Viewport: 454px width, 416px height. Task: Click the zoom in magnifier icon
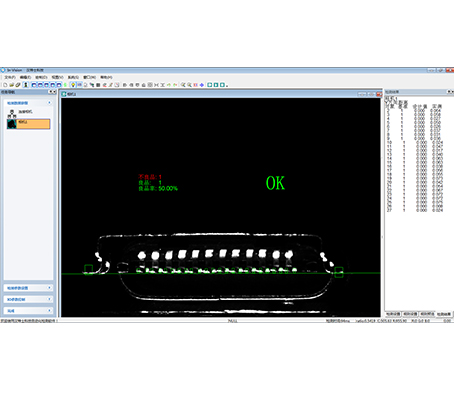pos(183,85)
